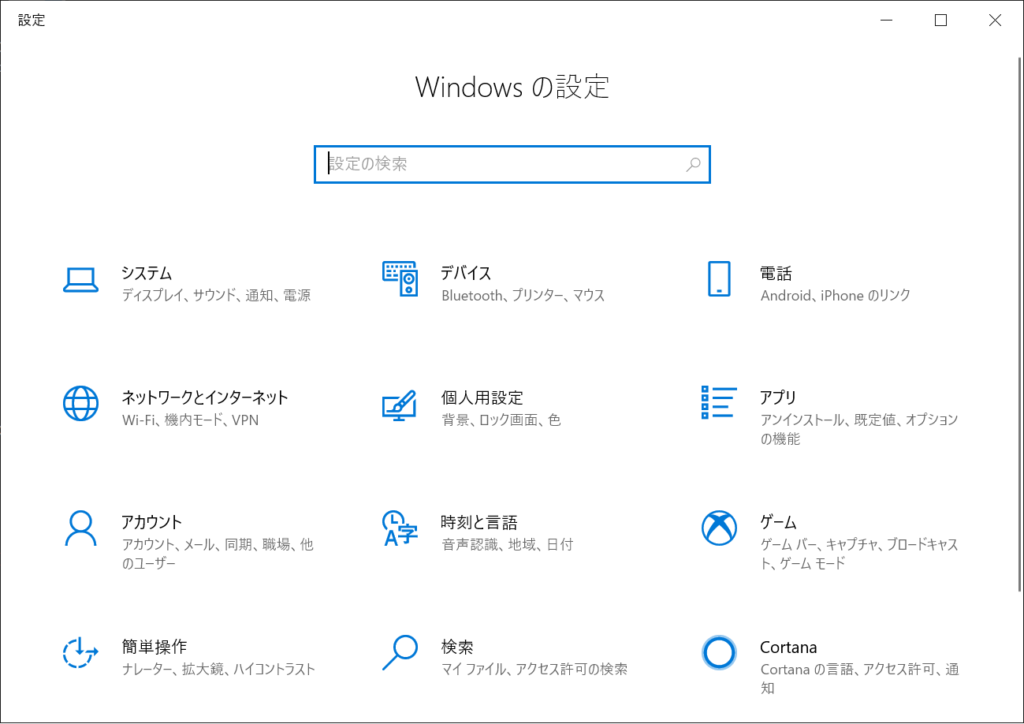Click description アカウント、メール、同期、職場、他のユーザー
1024x724 pixels.
[217, 554]
